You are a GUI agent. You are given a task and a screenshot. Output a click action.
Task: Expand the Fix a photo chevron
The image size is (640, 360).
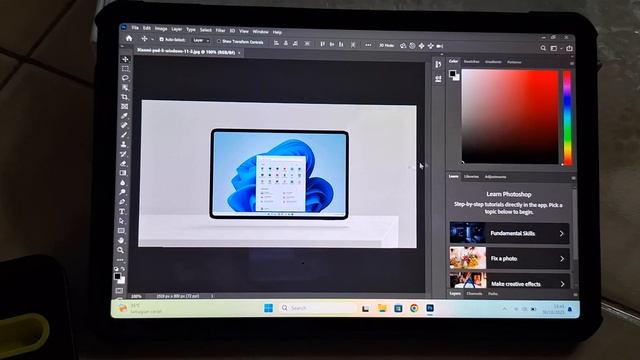click(562, 259)
